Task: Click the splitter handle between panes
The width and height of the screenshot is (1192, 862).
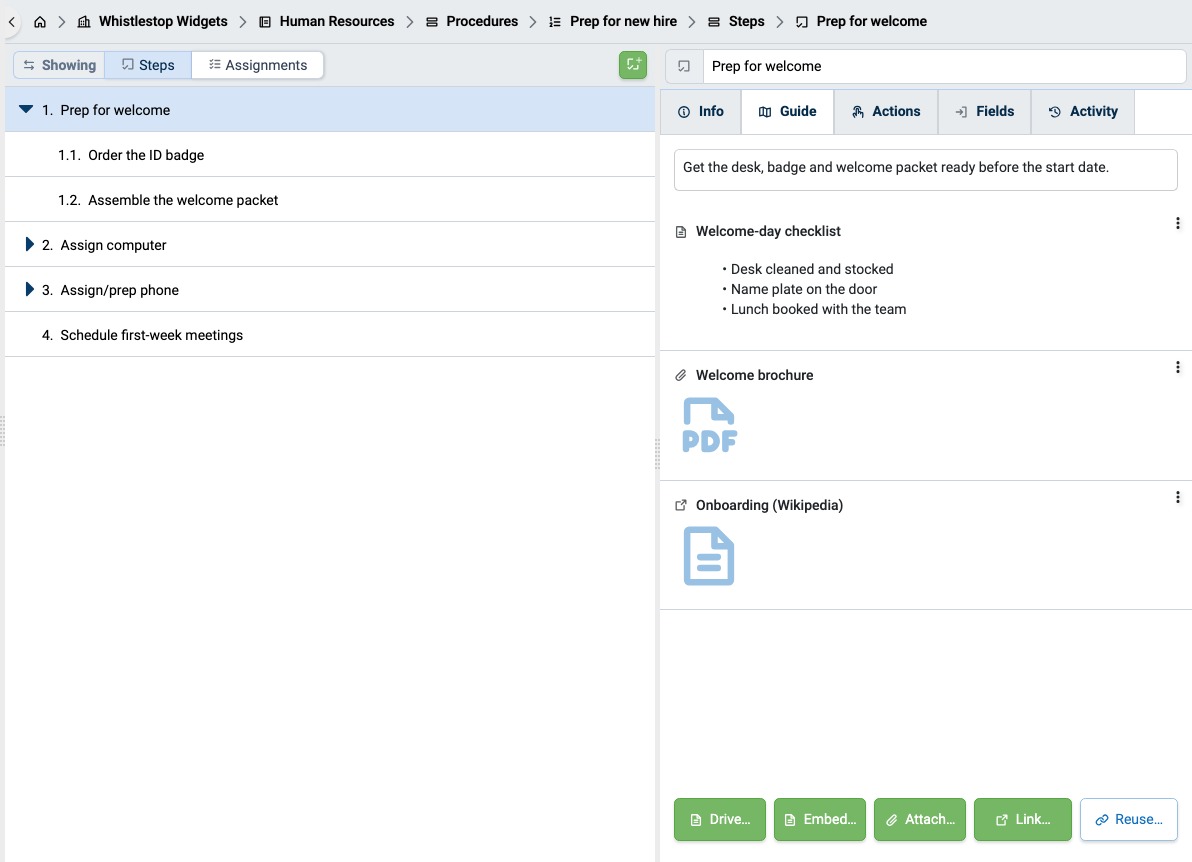Action: (658, 454)
